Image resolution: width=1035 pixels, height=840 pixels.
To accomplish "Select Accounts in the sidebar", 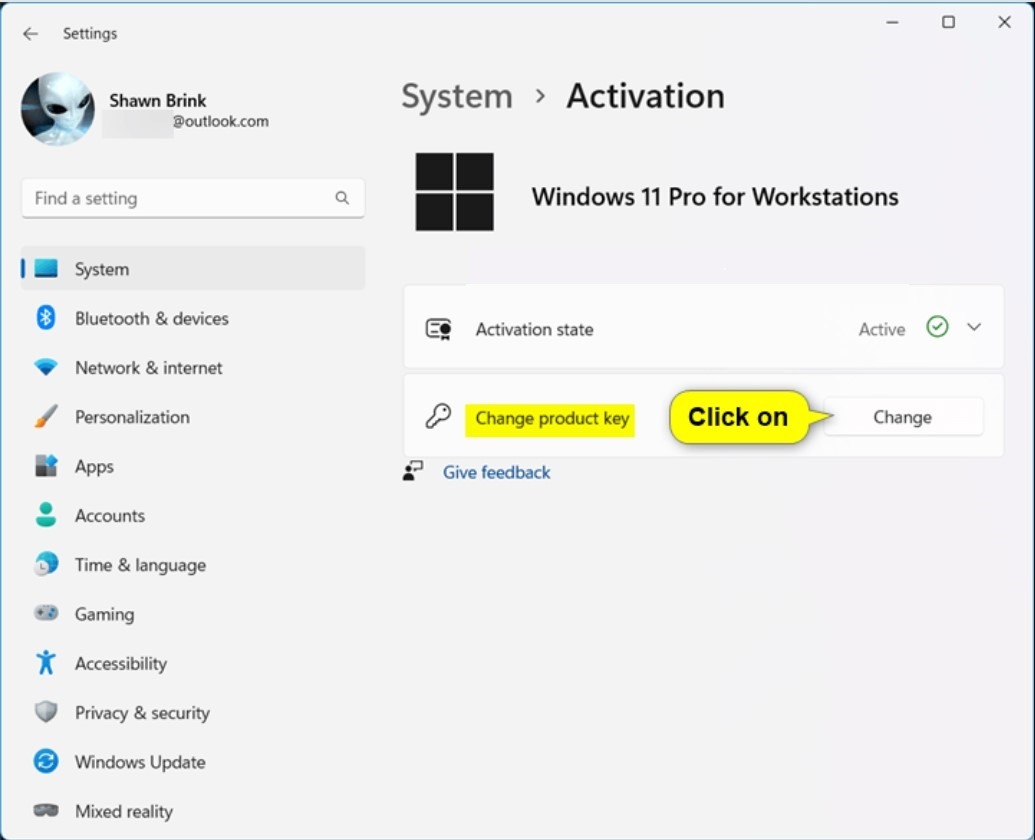I will pyautogui.click(x=109, y=516).
